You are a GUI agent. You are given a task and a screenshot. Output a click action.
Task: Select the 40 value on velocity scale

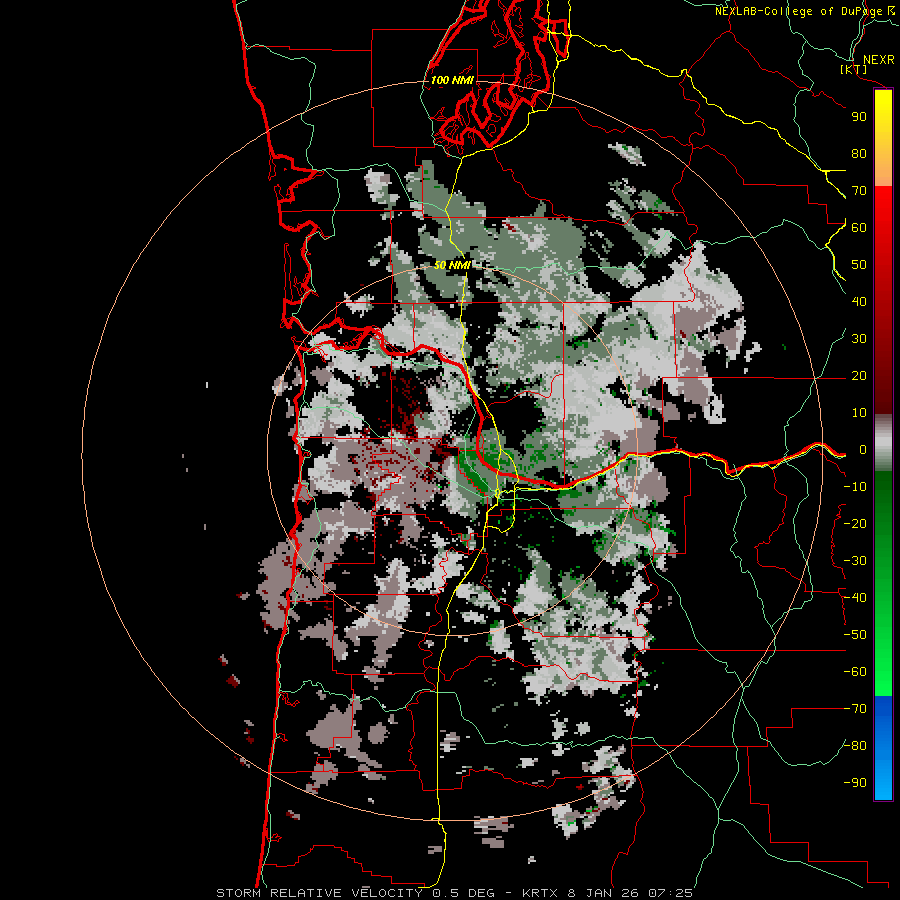click(859, 302)
